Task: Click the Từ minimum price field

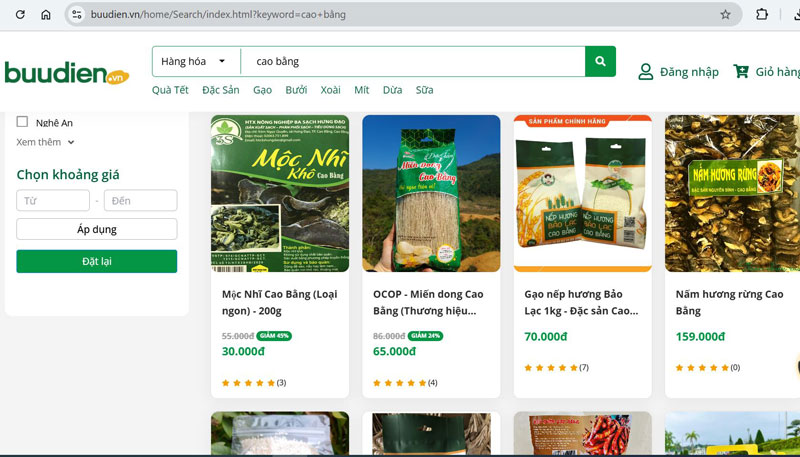Action: (53, 201)
